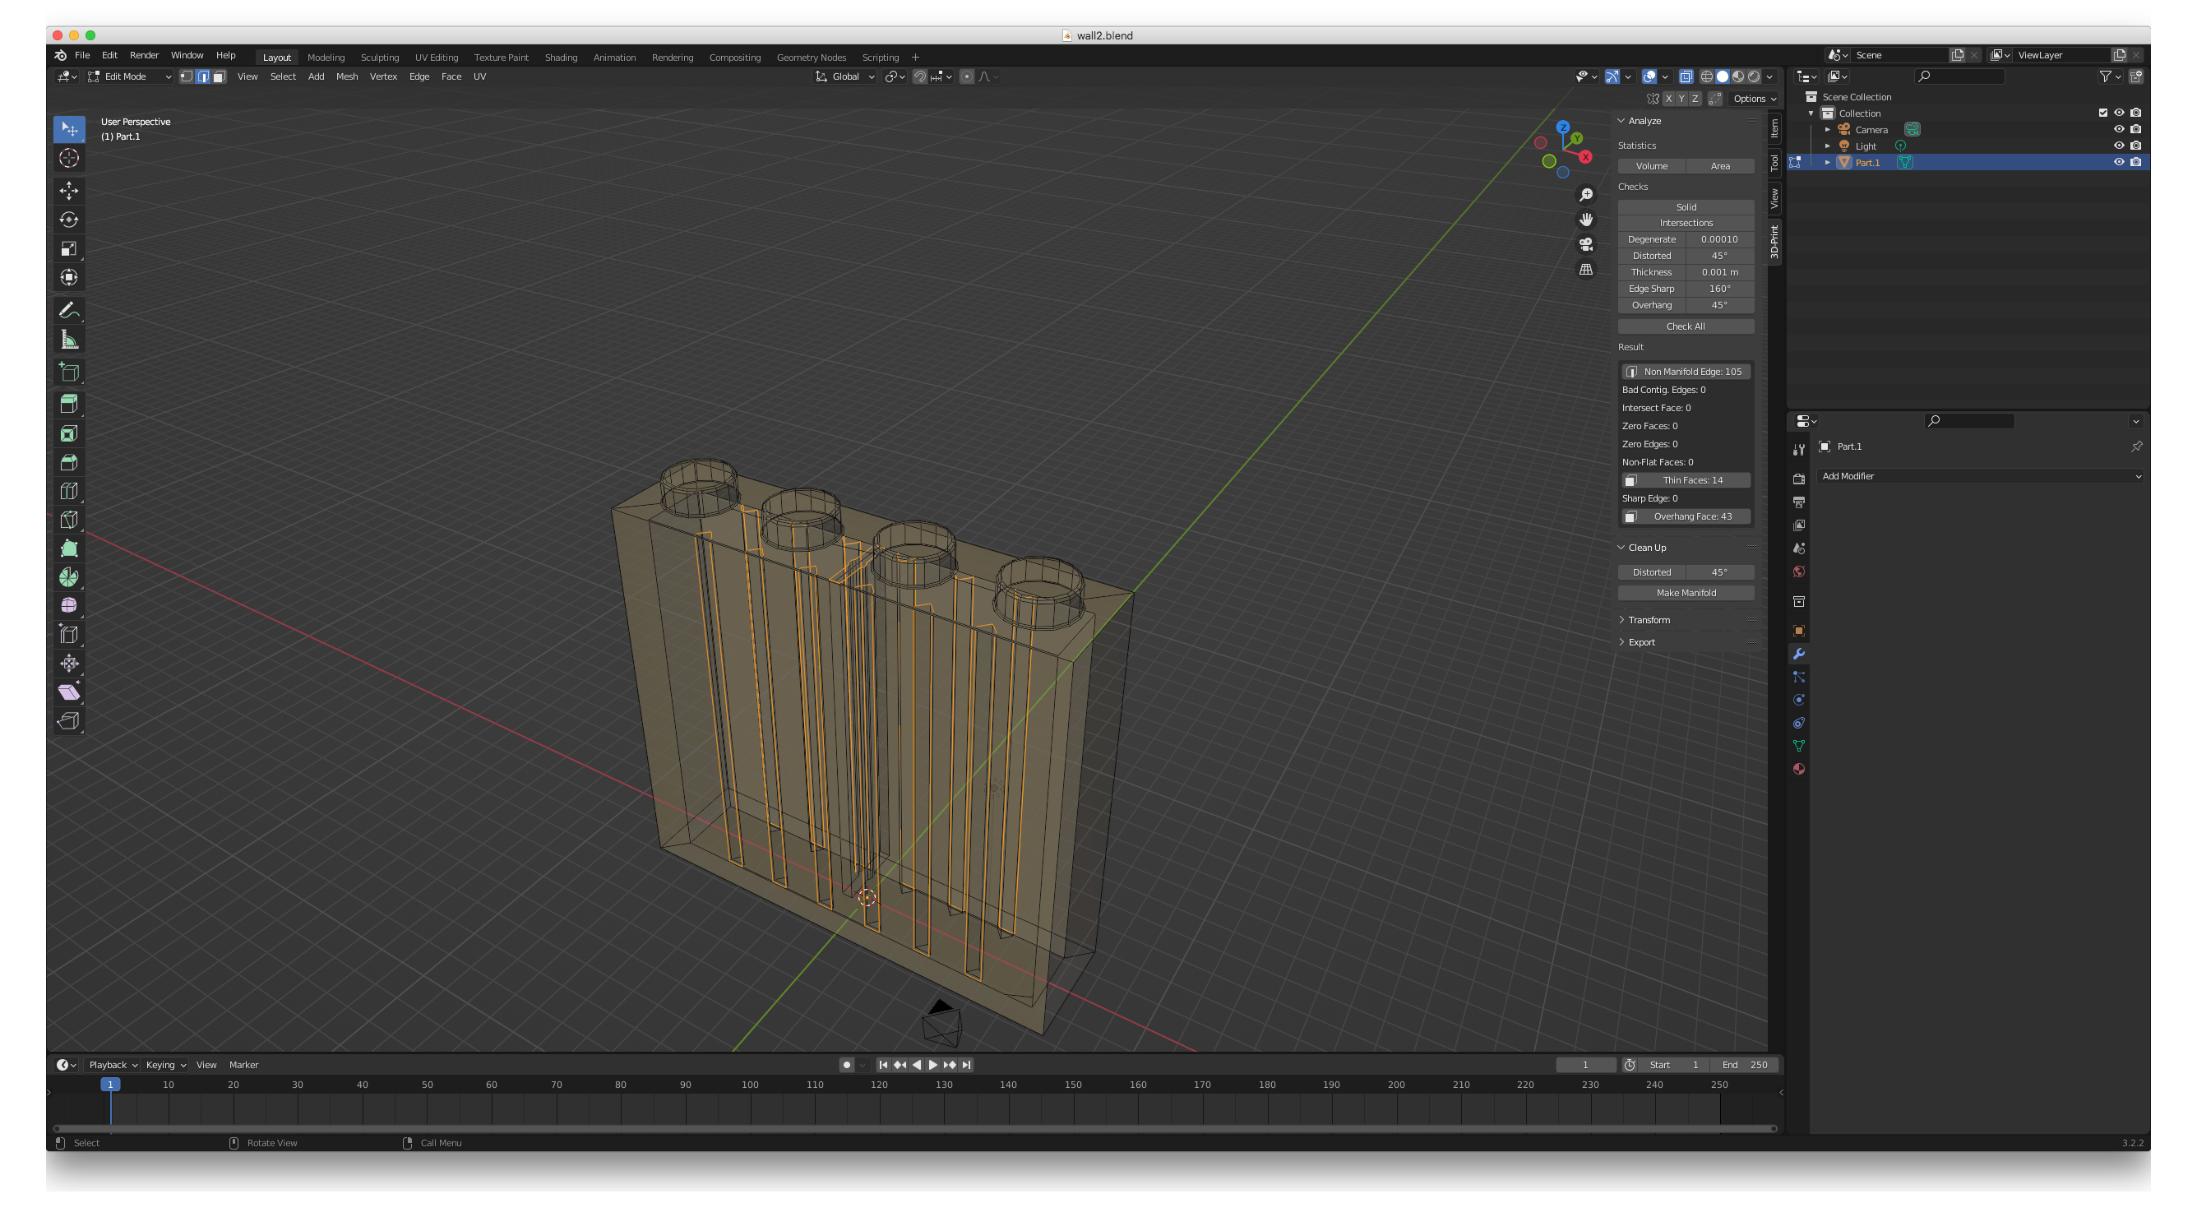Open the Object Data mesh properties tab
The height and width of the screenshot is (1217, 2197).
[1799, 746]
